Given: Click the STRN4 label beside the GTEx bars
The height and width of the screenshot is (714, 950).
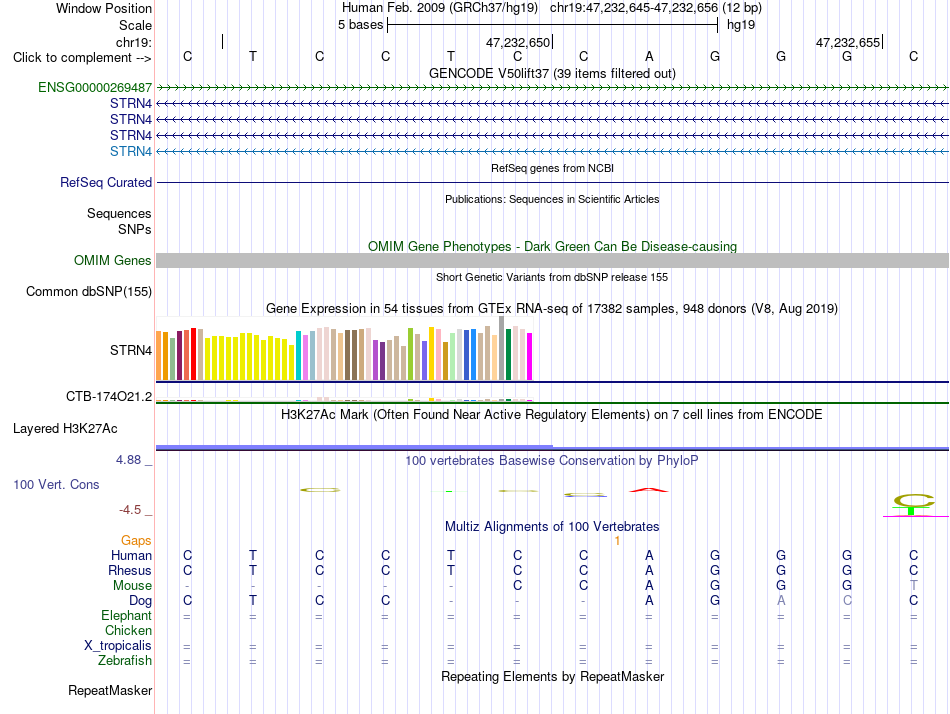Looking at the screenshot, I should [131, 350].
